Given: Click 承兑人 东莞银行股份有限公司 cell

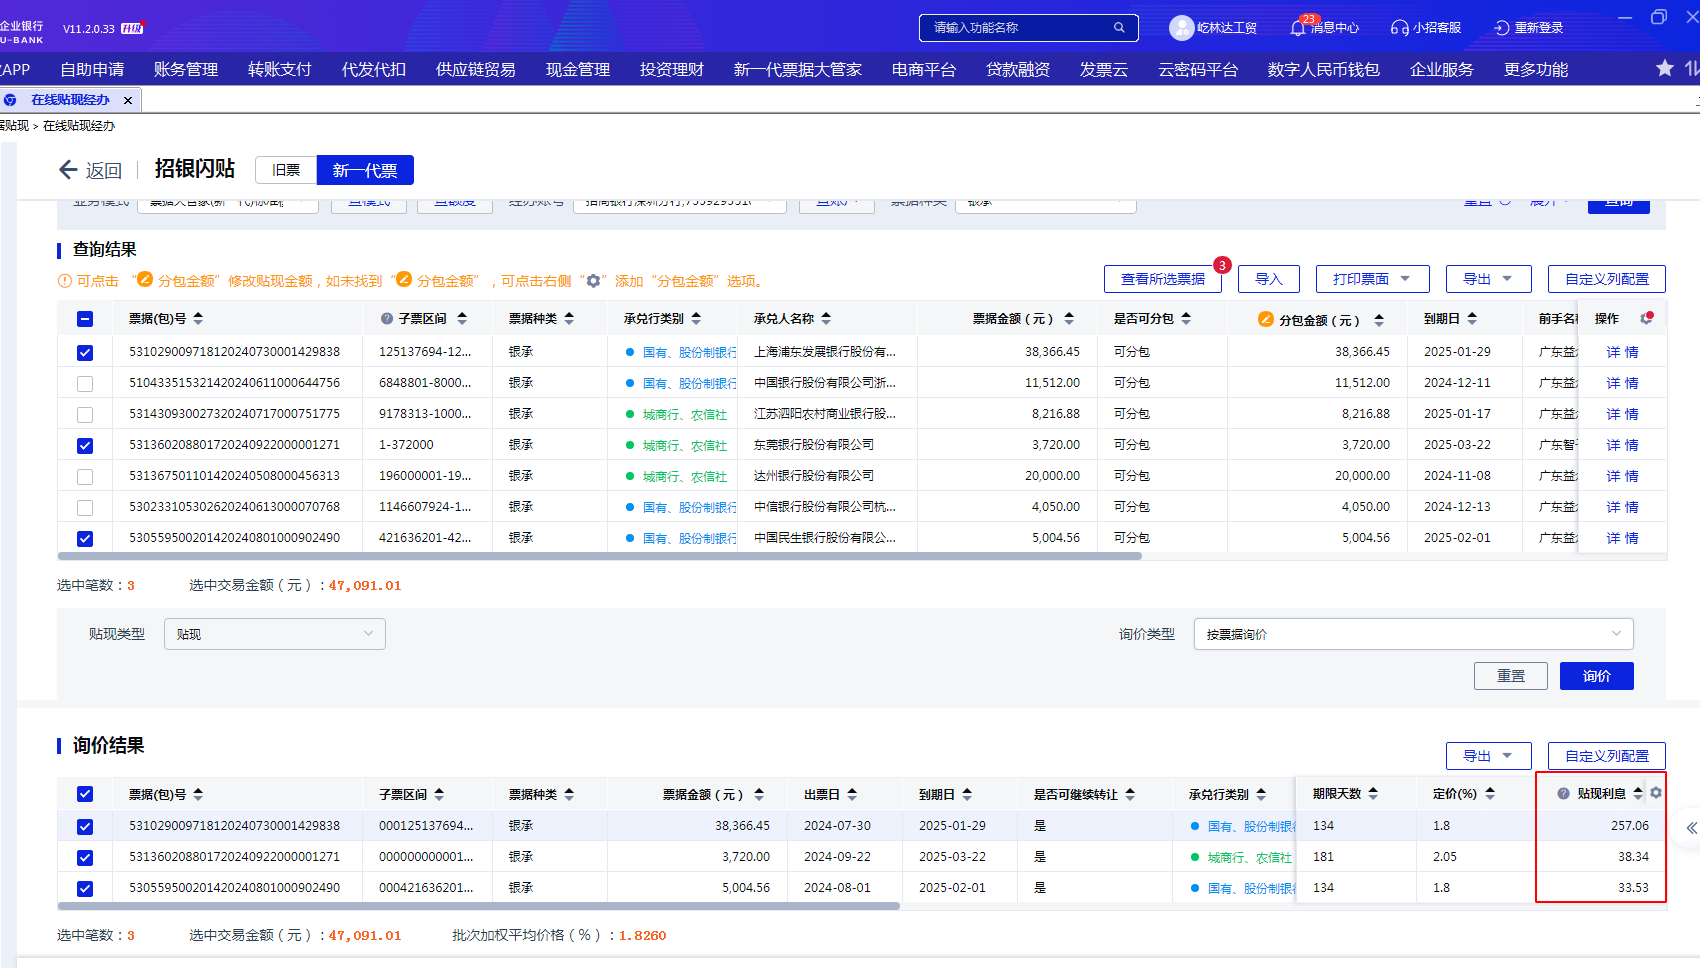Looking at the screenshot, I should pyautogui.click(x=814, y=445).
